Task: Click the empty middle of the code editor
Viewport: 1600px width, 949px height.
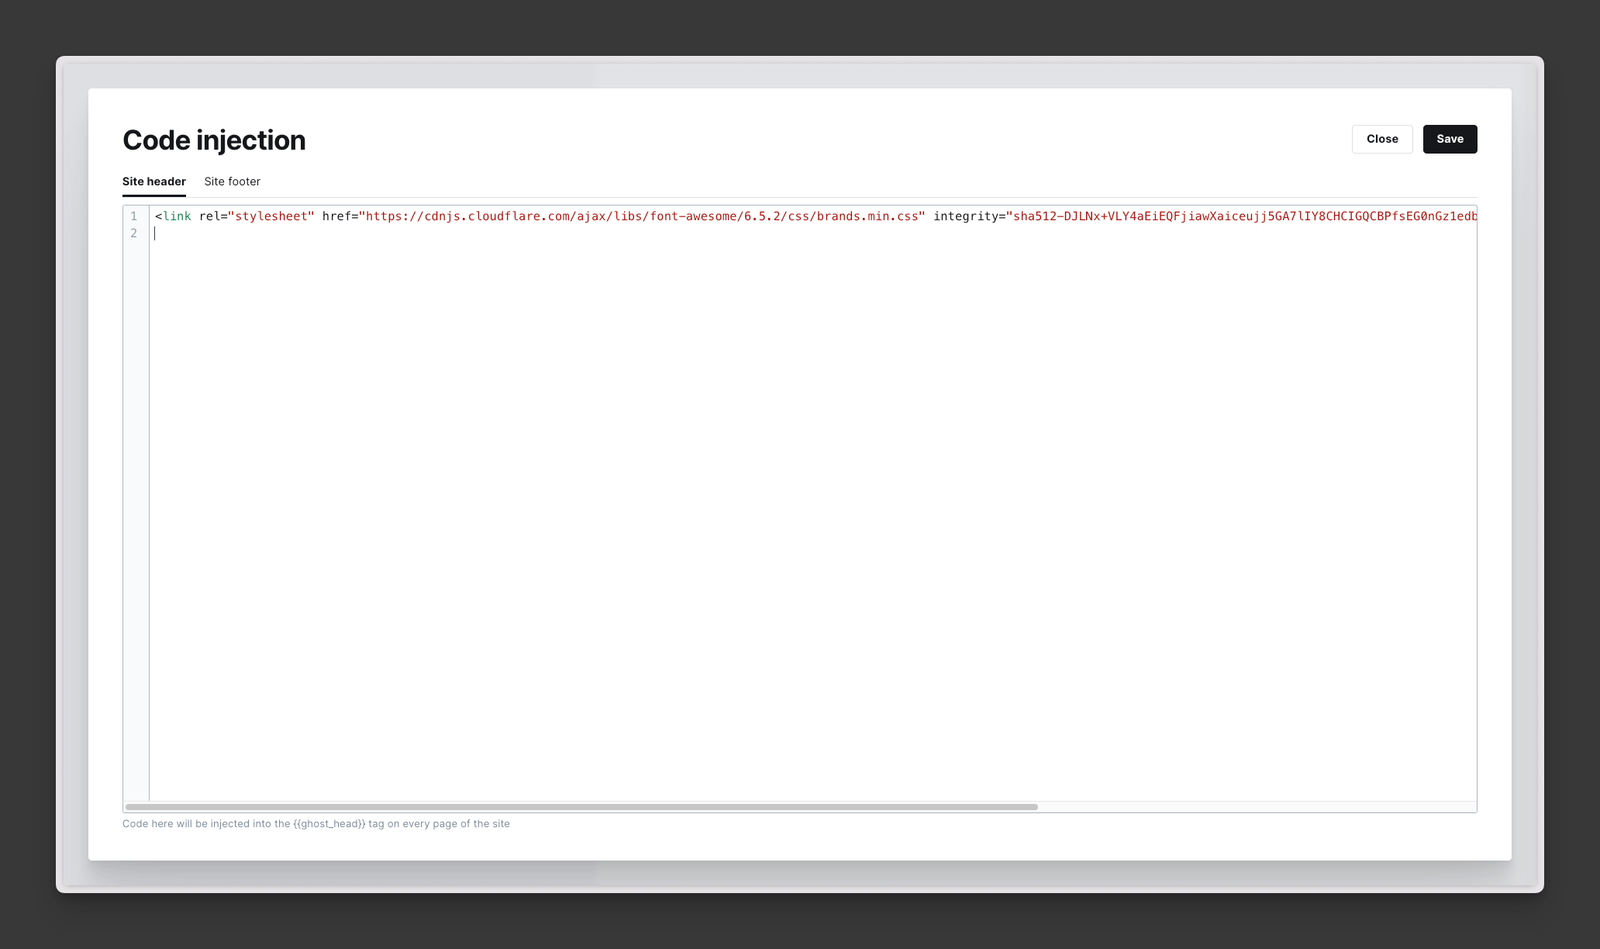Action: click(800, 500)
